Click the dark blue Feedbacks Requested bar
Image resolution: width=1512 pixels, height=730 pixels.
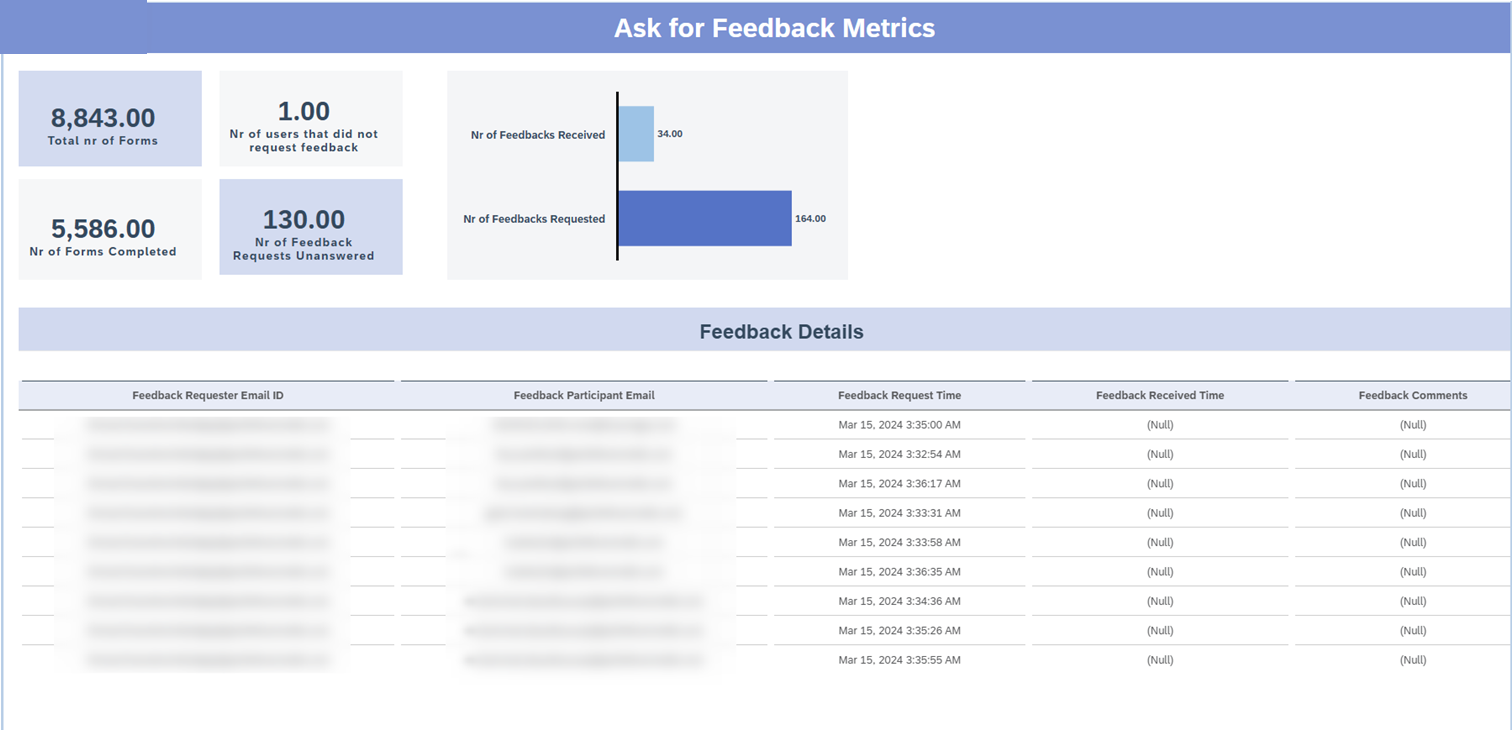[x=704, y=218]
